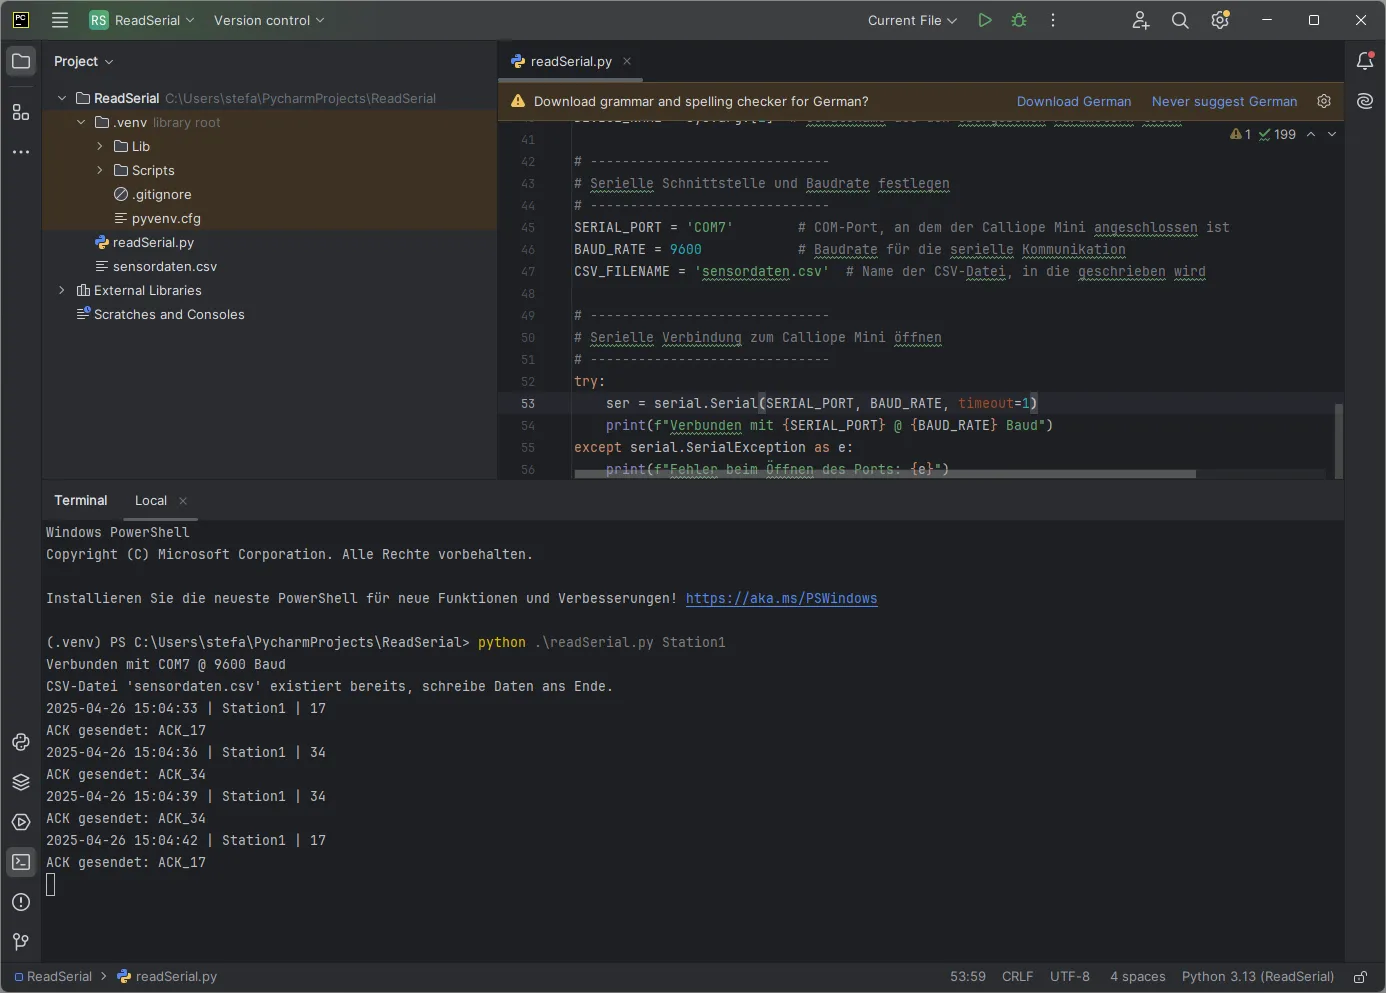Open the Python Console tool window
The image size is (1386, 993).
coord(21,742)
